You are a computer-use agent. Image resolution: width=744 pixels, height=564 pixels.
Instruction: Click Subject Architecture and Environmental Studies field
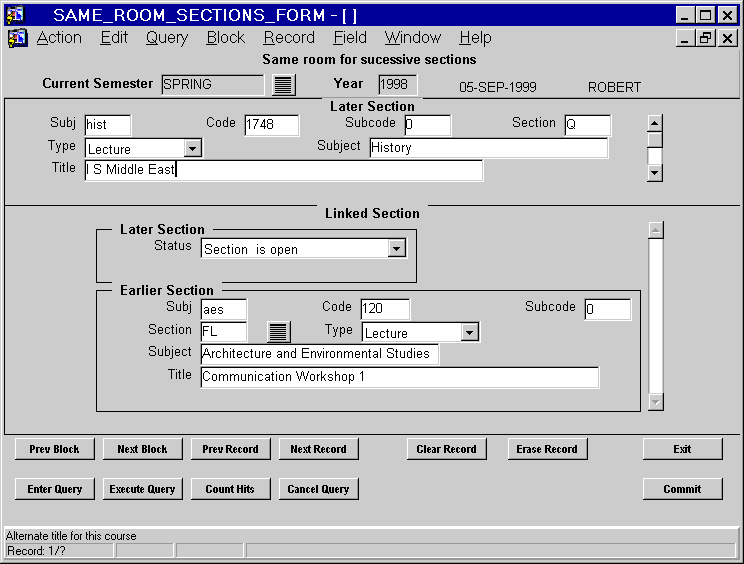320,354
